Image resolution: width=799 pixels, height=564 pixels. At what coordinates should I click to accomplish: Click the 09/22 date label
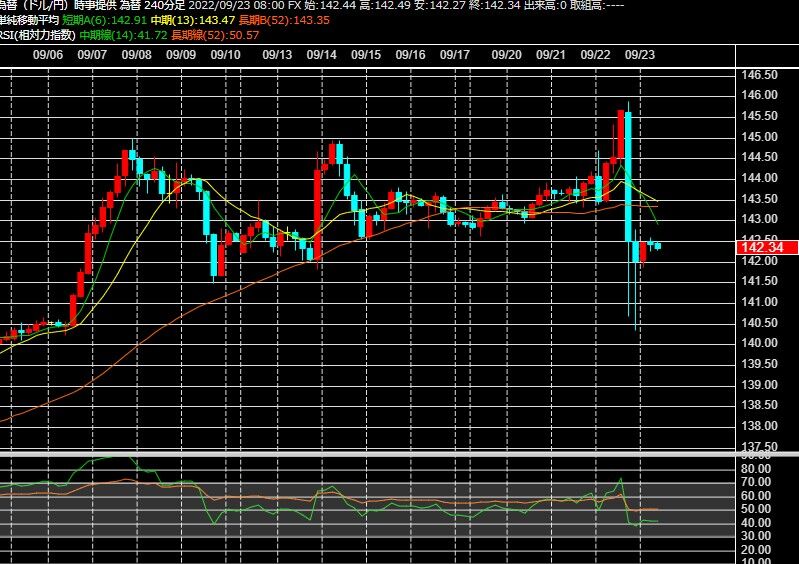pos(595,55)
